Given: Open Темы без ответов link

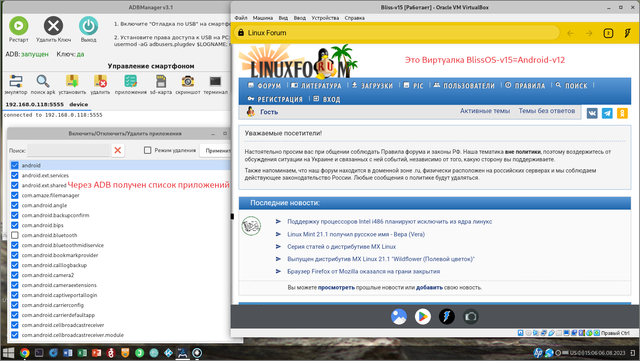Looking at the screenshot, I should pyautogui.click(x=547, y=111).
